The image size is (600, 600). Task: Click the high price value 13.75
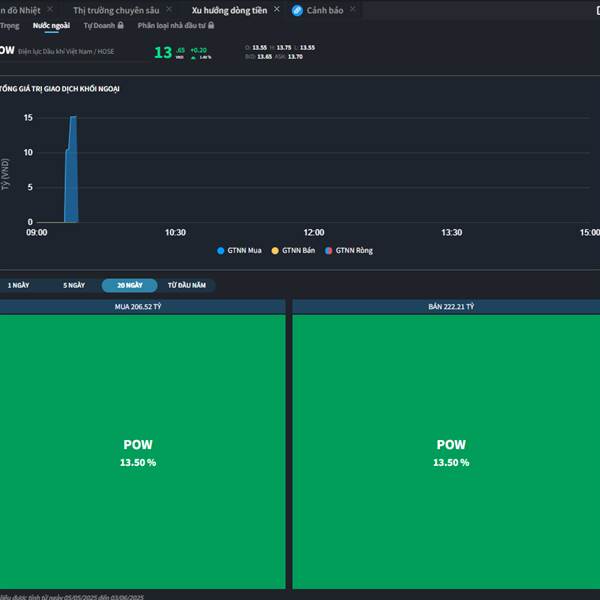pyautogui.click(x=284, y=47)
